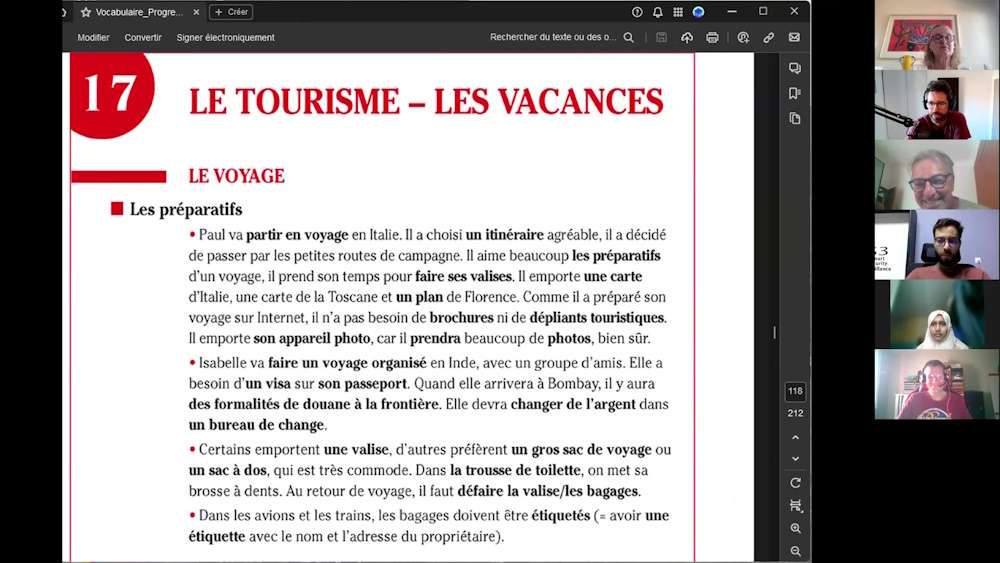Click the Les préparatifs subheading
The image size is (1000, 563).
pos(186,210)
